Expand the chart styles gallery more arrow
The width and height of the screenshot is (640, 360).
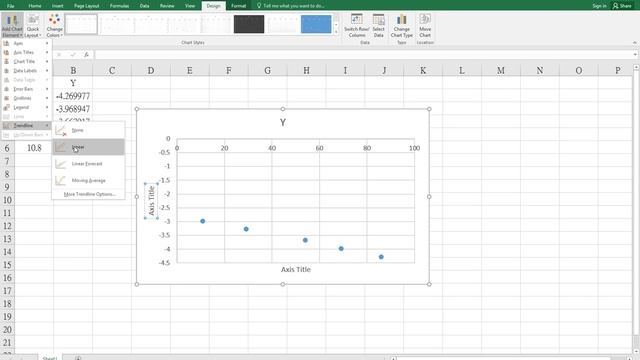click(x=336, y=32)
